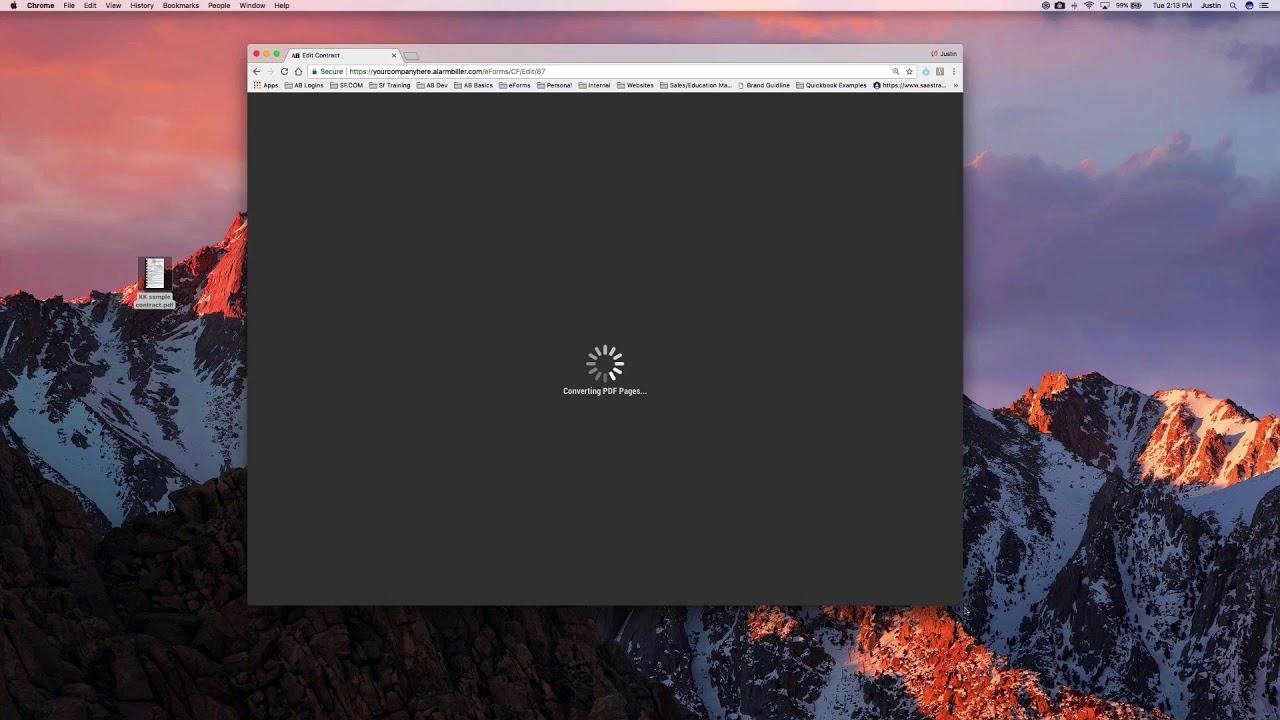Minimize the Chrome window with yellow button
The width and height of the screenshot is (1280, 720).
pos(266,54)
